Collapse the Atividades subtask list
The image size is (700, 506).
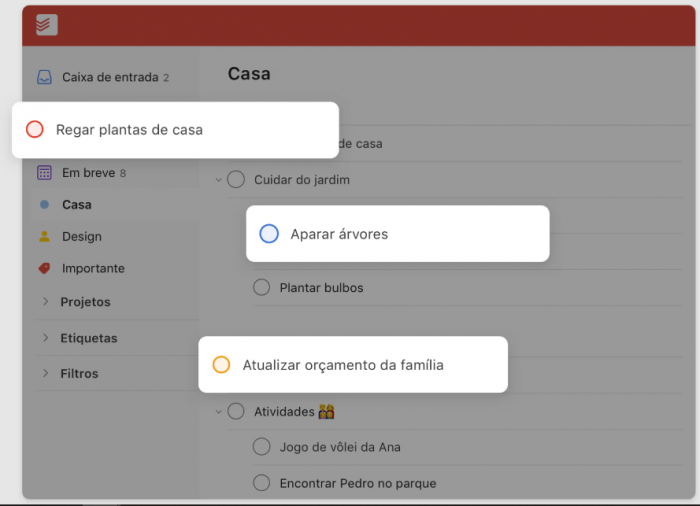219,411
